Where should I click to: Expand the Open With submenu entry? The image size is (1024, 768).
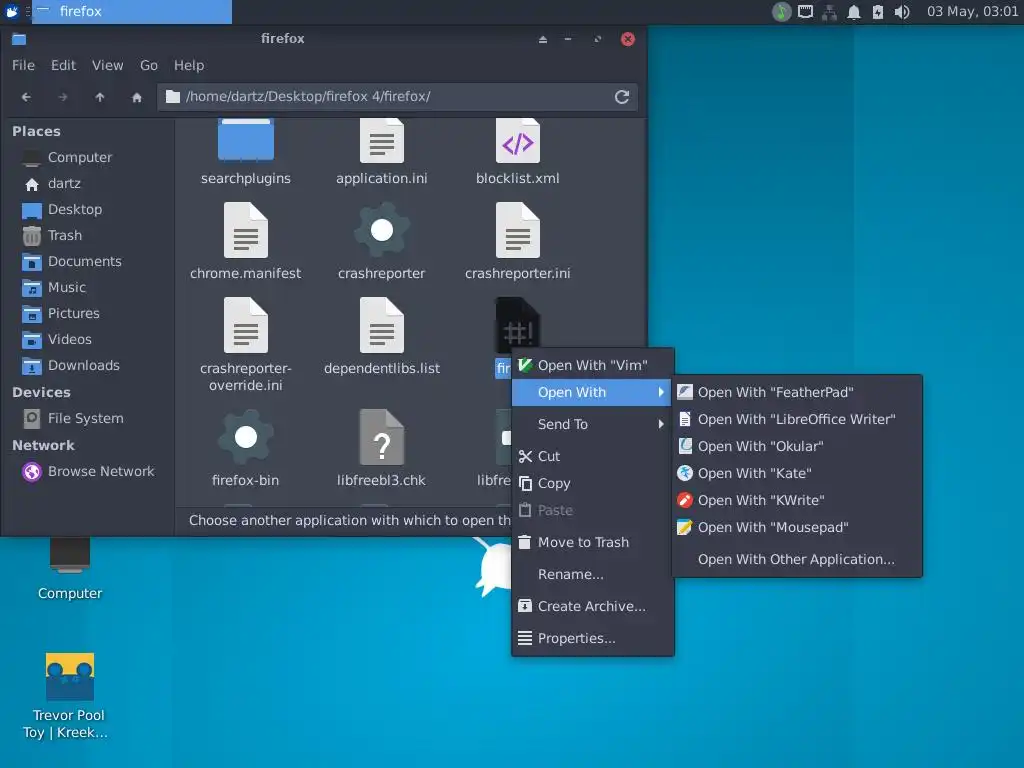pyautogui.click(x=592, y=392)
